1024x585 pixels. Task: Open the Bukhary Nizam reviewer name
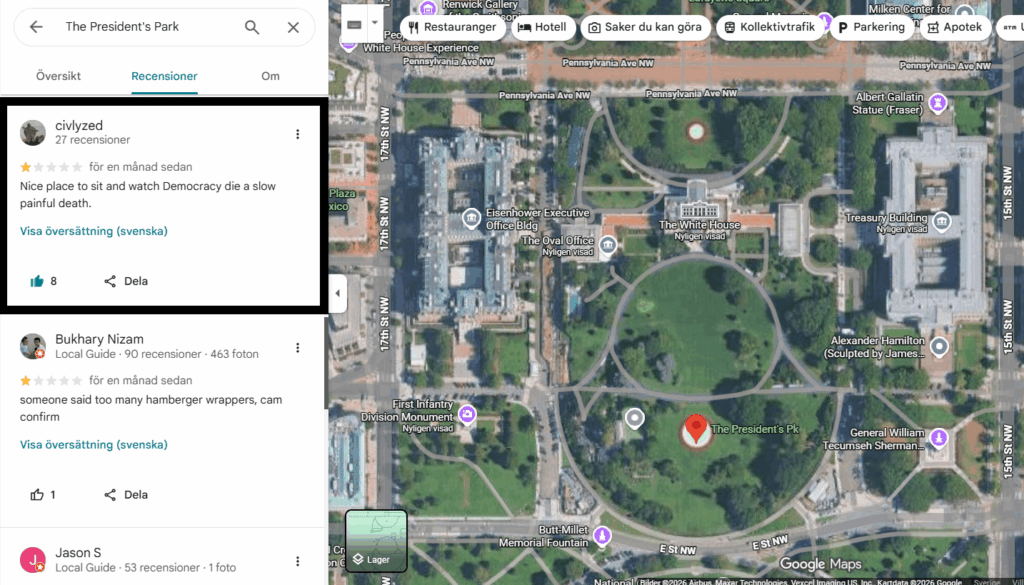(99, 339)
